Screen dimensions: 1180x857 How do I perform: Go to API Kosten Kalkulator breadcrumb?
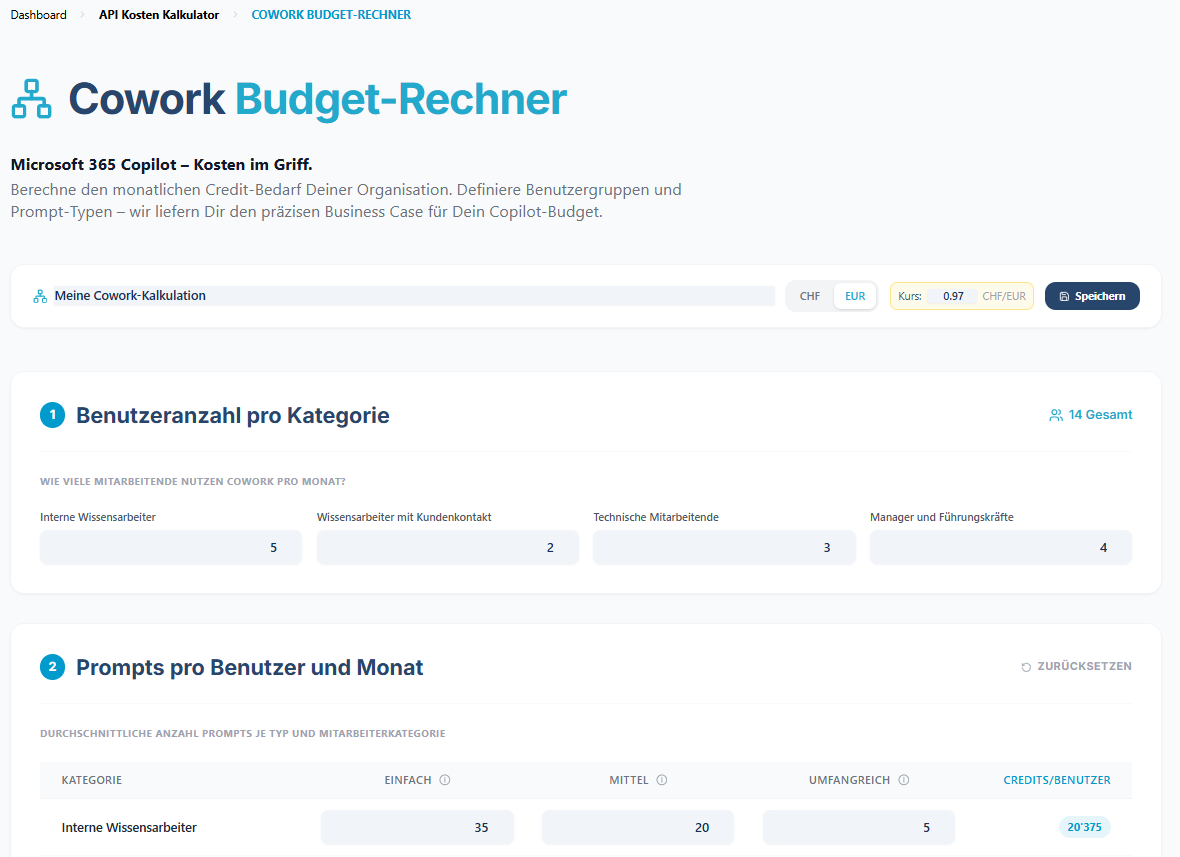point(159,15)
